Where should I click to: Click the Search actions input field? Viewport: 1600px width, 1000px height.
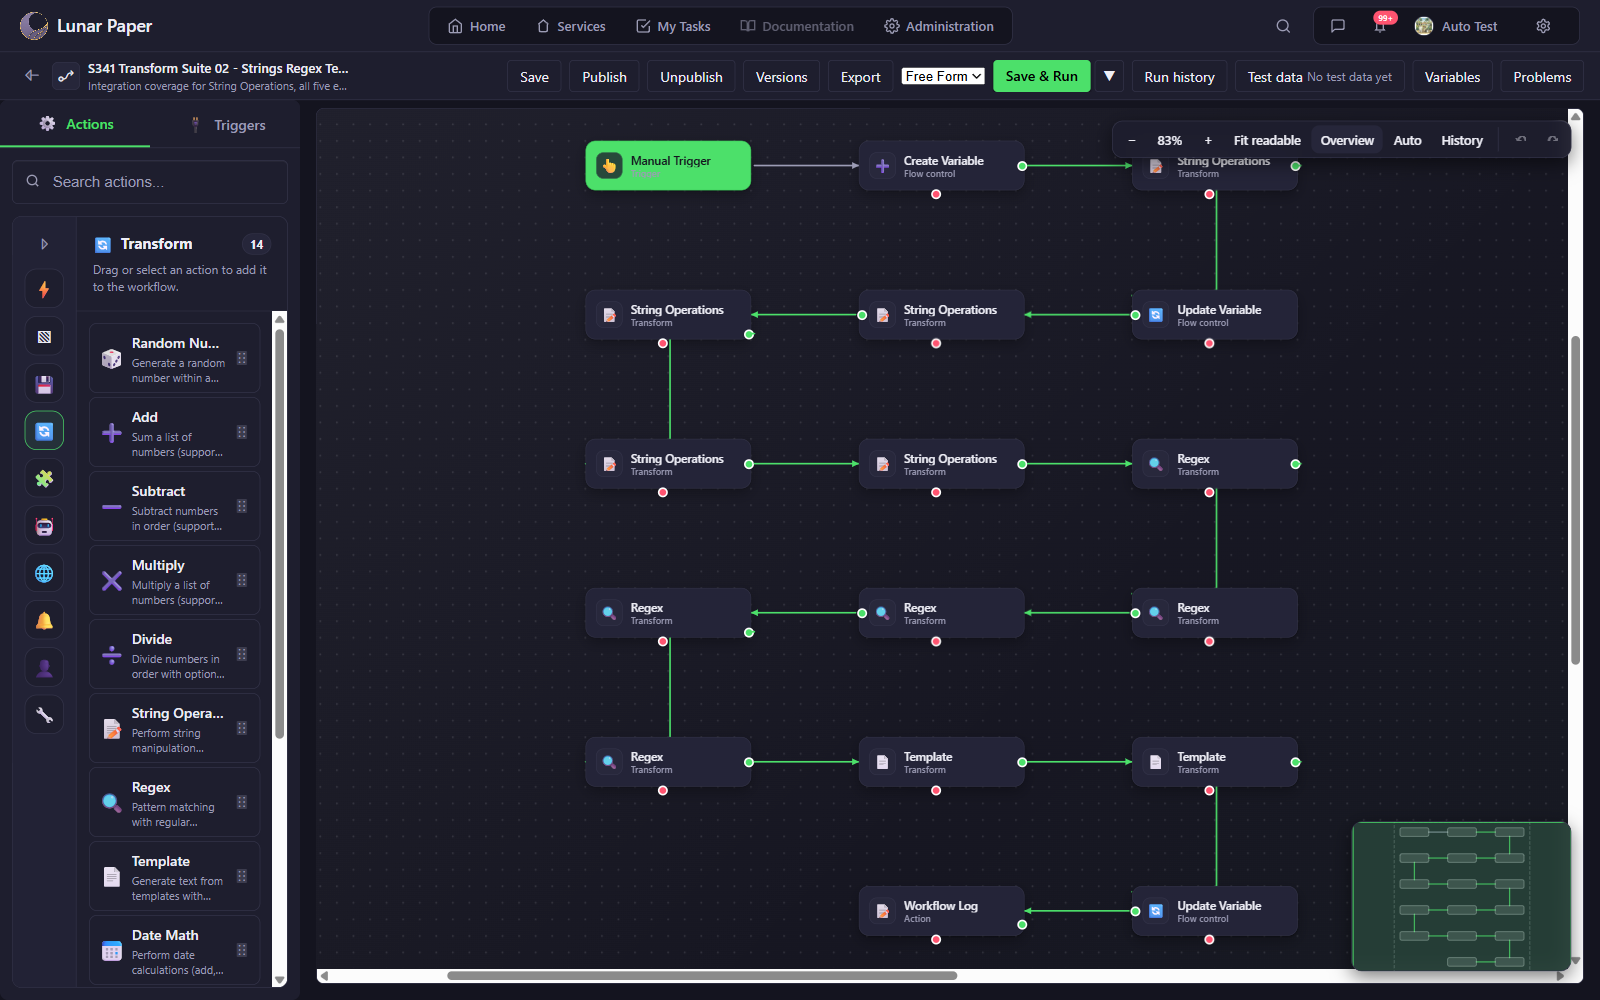coord(150,182)
